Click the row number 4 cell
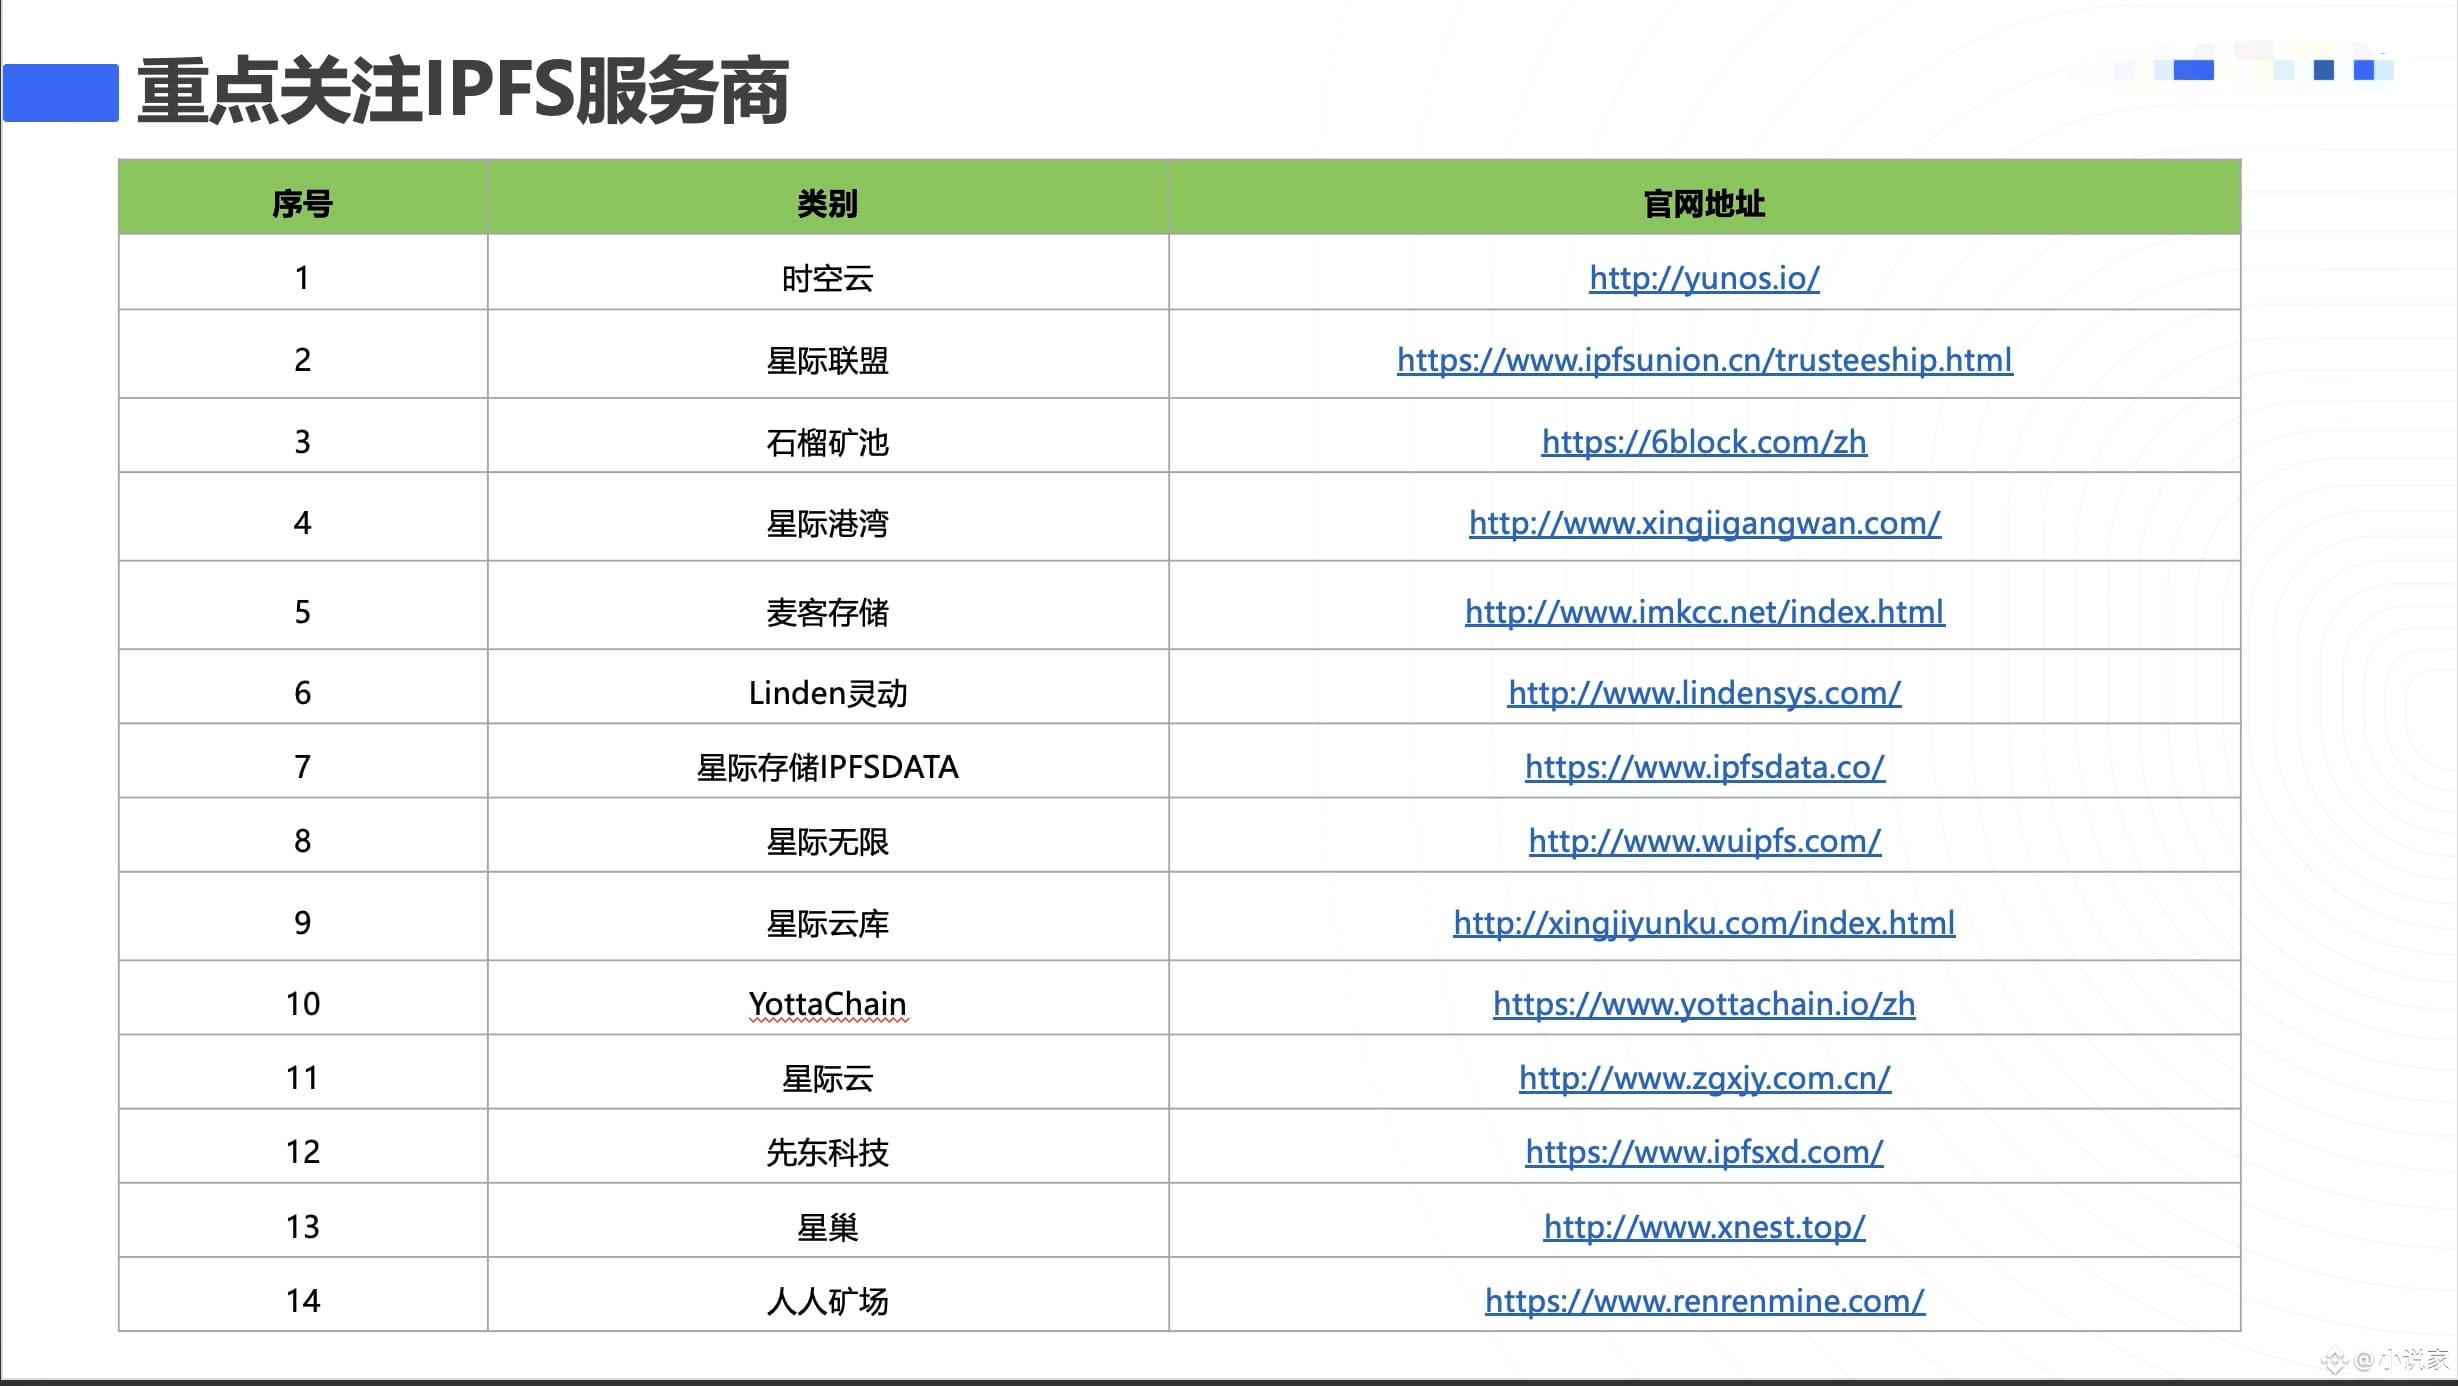 [x=303, y=516]
